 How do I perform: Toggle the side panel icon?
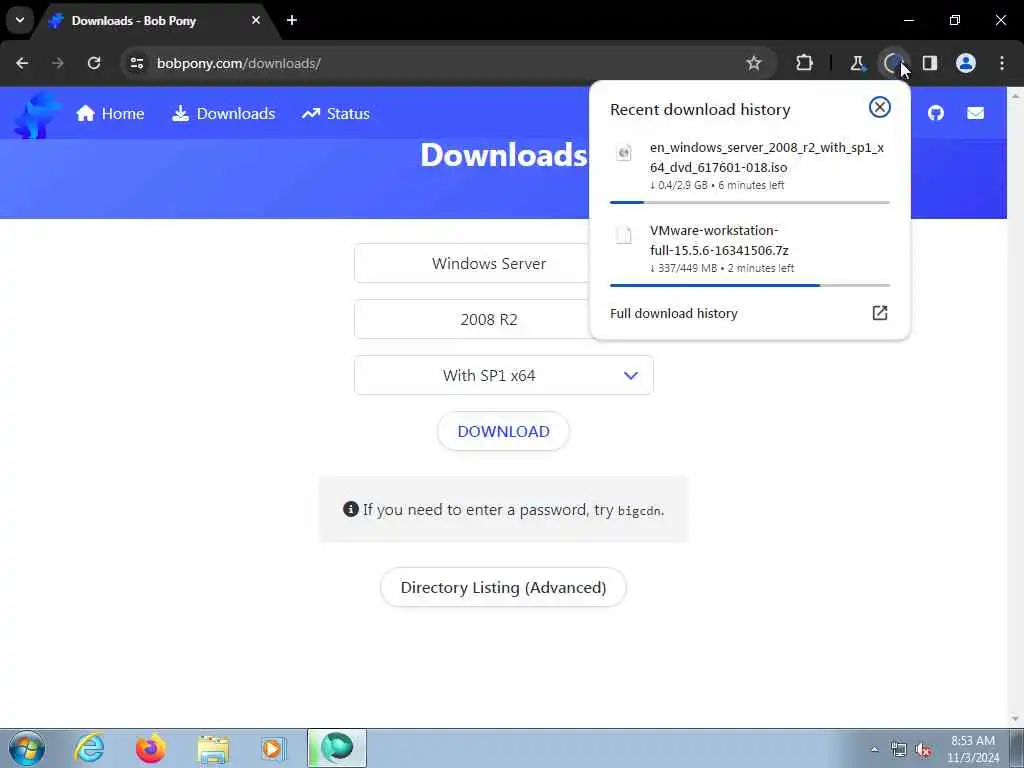point(930,63)
